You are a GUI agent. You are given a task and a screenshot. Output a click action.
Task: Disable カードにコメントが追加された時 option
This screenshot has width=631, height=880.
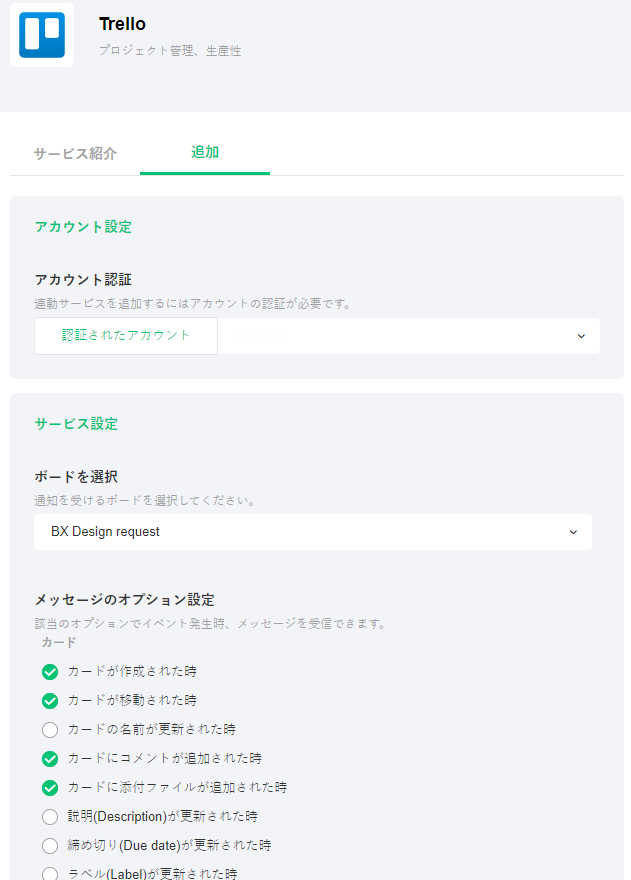(x=50, y=759)
